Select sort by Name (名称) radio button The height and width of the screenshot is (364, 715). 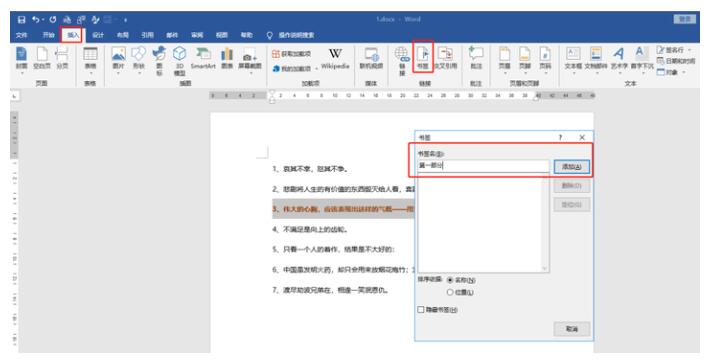[x=451, y=280]
